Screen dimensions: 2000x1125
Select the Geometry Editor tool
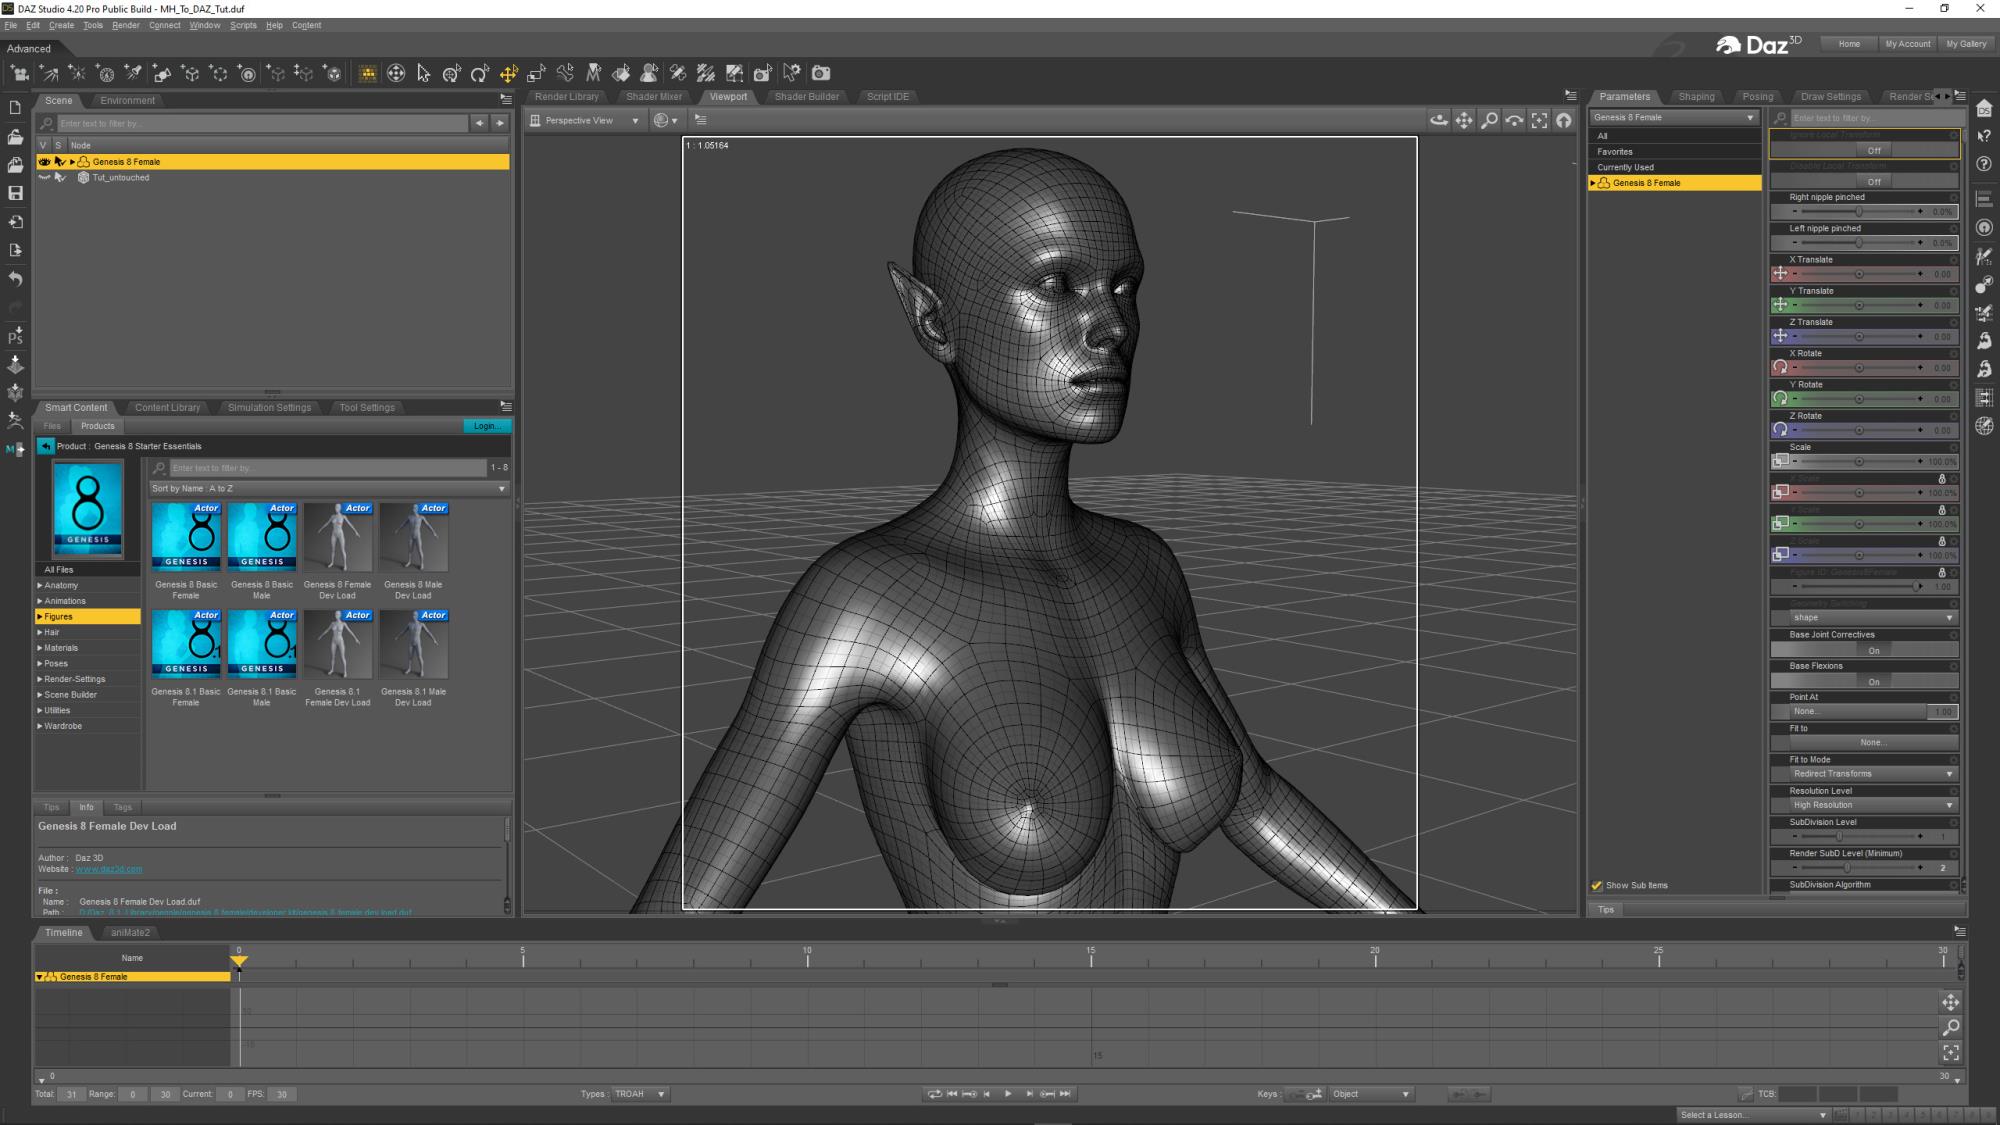734,73
